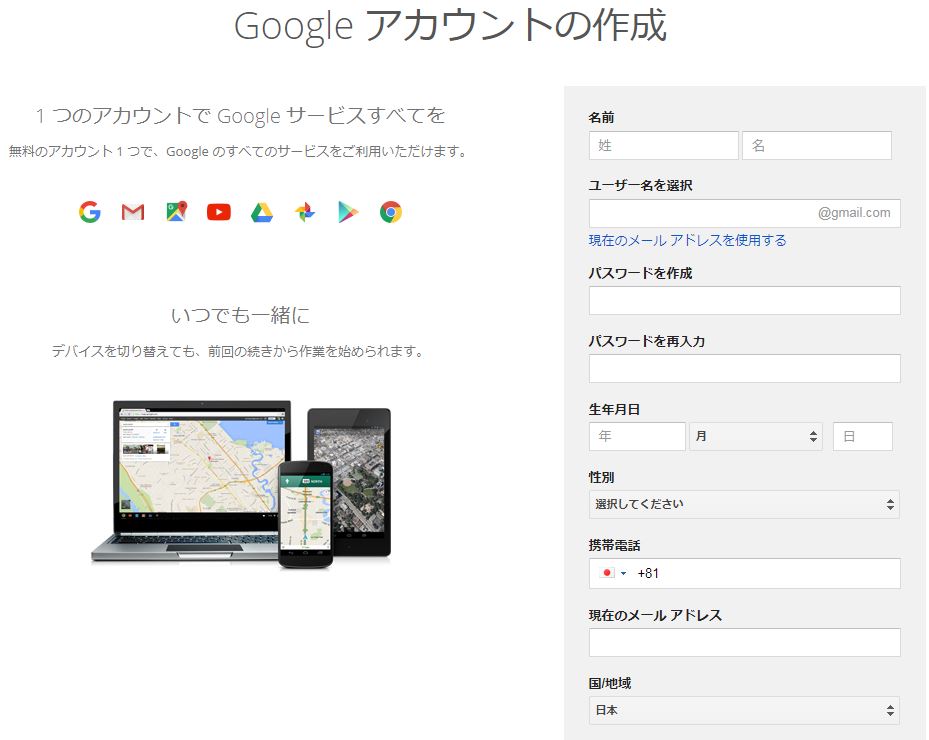
Task: Open the 月 month dropdown
Action: 755,437
